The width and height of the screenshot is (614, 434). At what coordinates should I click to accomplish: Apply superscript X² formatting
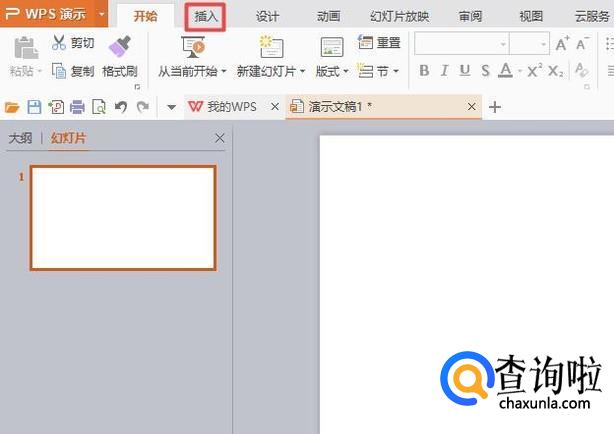[x=535, y=71]
